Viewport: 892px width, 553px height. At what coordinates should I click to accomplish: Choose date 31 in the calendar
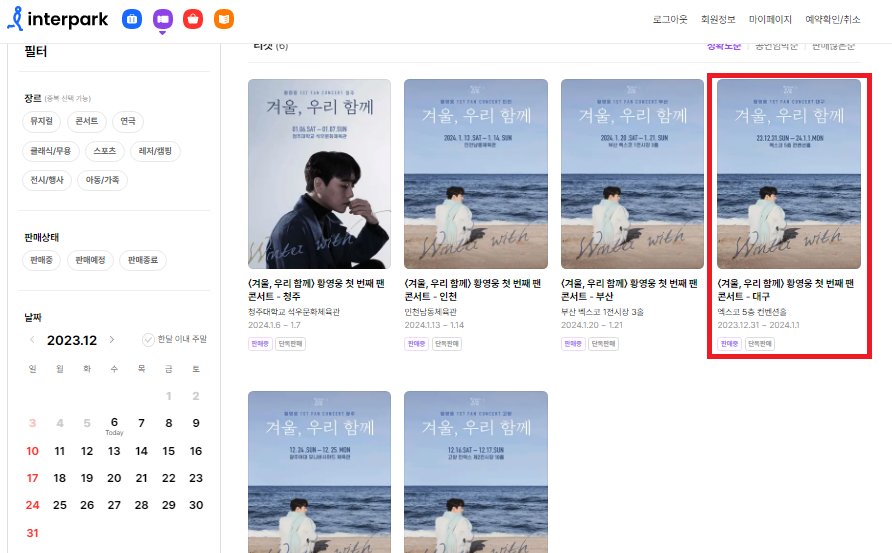32,533
